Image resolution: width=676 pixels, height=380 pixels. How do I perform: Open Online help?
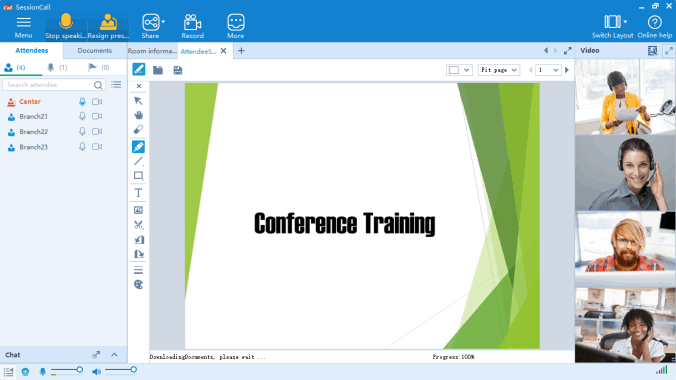(x=654, y=27)
